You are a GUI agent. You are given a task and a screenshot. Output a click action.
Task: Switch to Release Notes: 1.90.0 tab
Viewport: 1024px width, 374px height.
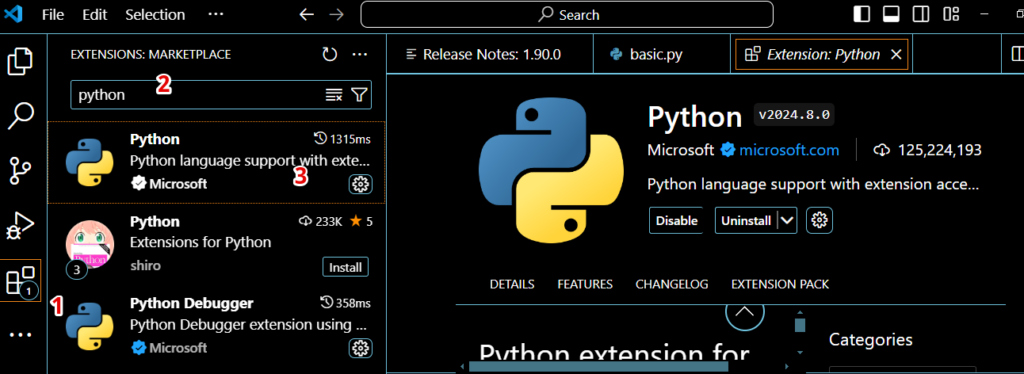490,55
